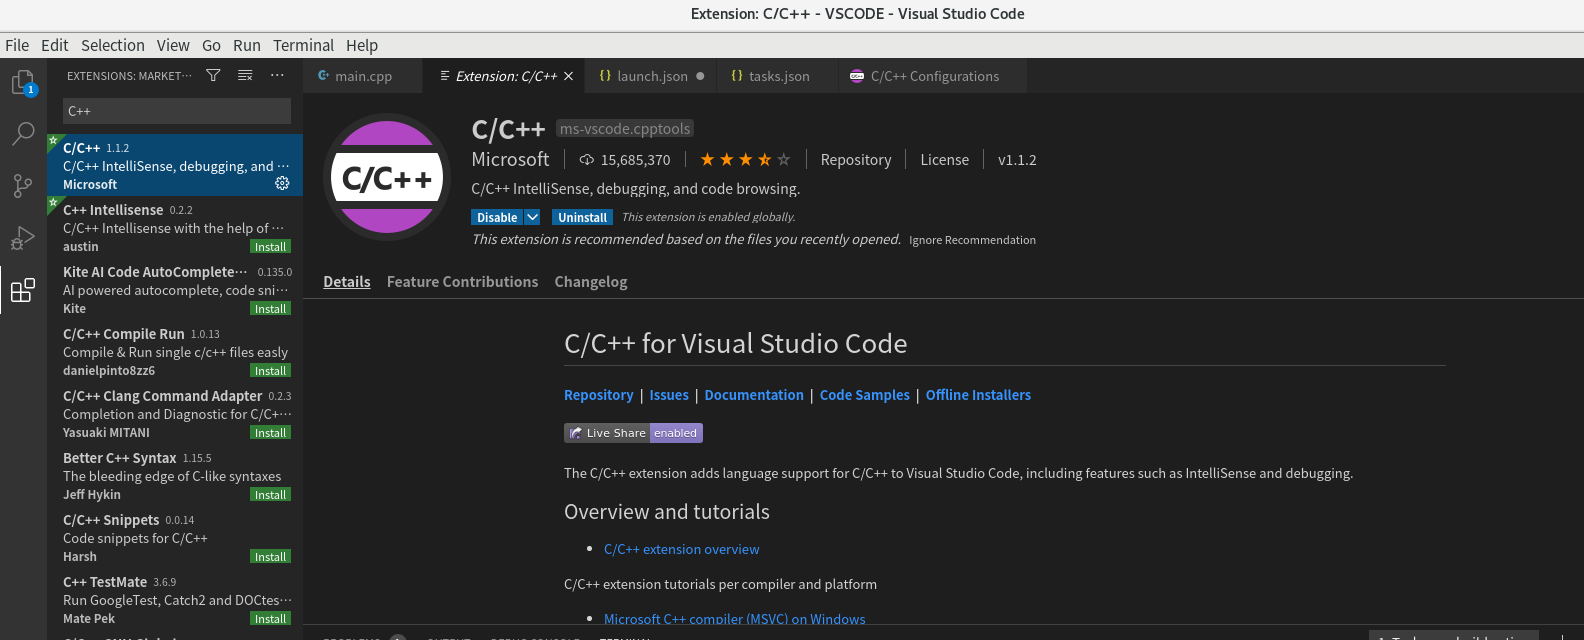
Task: Open the manage gear for C/C++ extension
Action: [282, 183]
